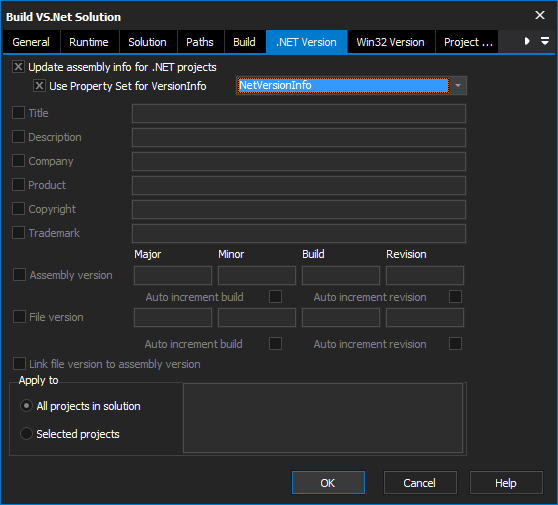The image size is (558, 505).
Task: Click File version Minor field
Action: [x=257, y=317]
